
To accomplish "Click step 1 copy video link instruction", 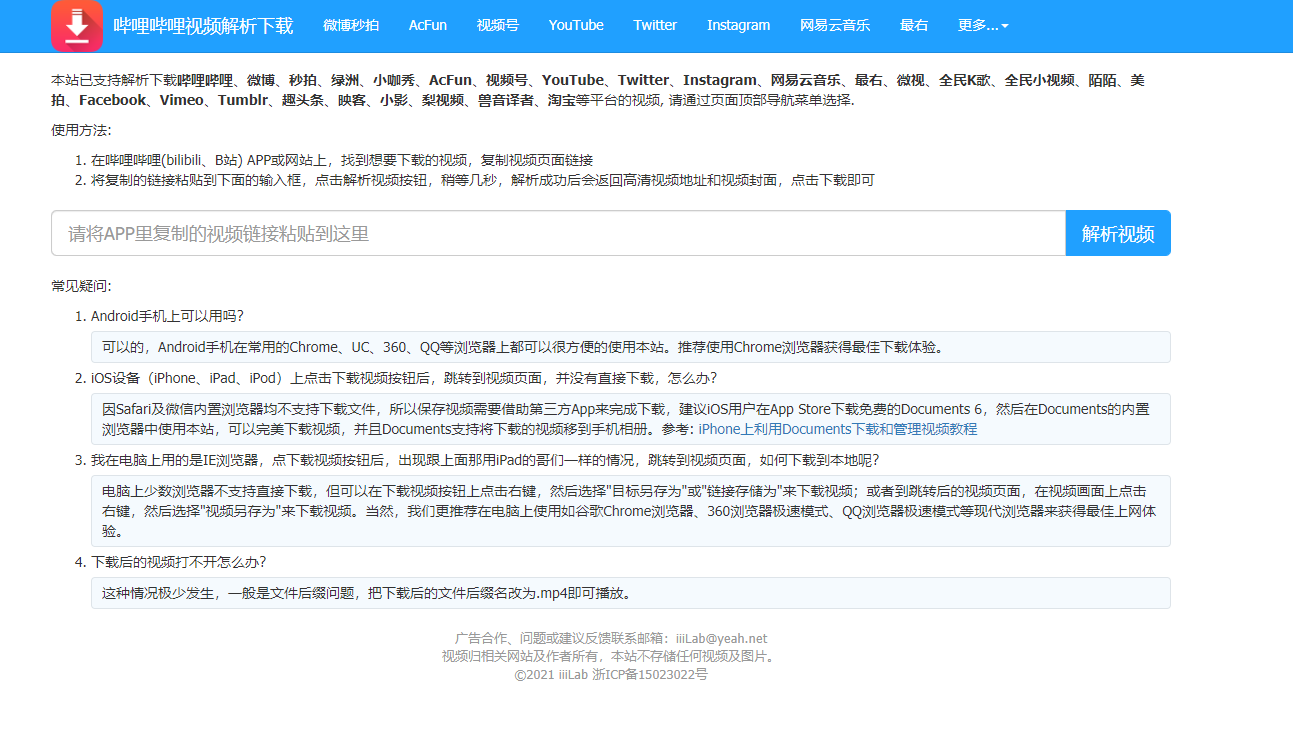I will [x=342, y=160].
